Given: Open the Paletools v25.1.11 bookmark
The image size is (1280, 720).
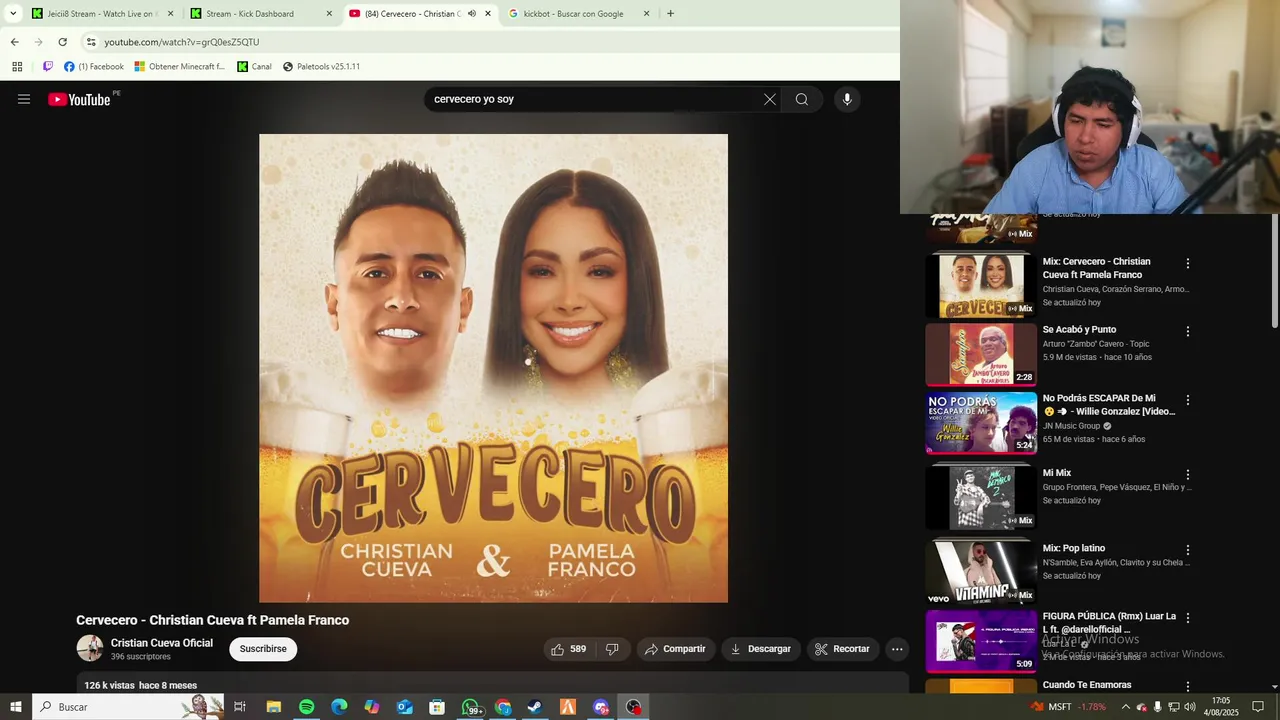Looking at the screenshot, I should pyautogui.click(x=321, y=67).
